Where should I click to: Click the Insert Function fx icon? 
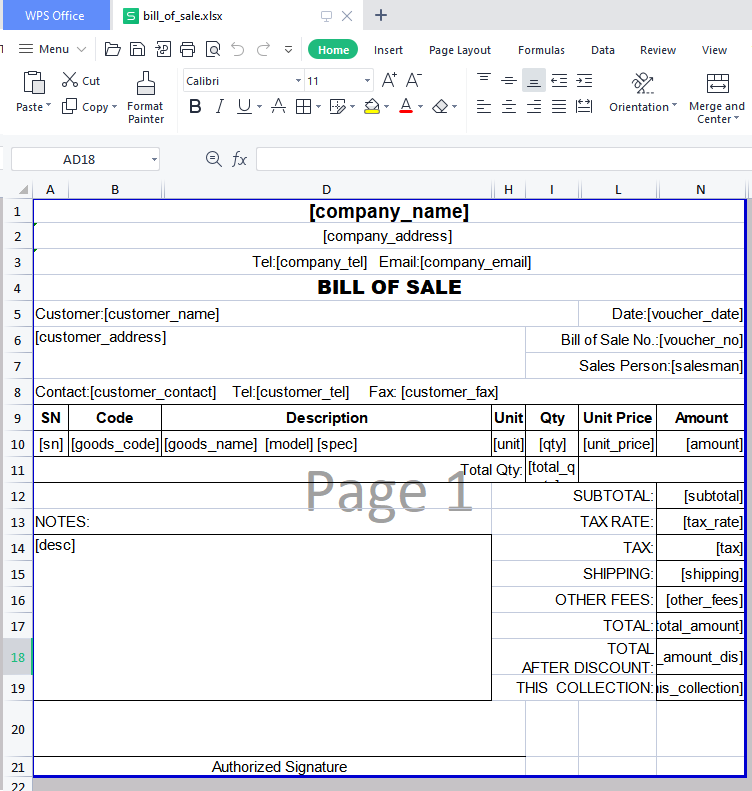[x=240, y=159]
